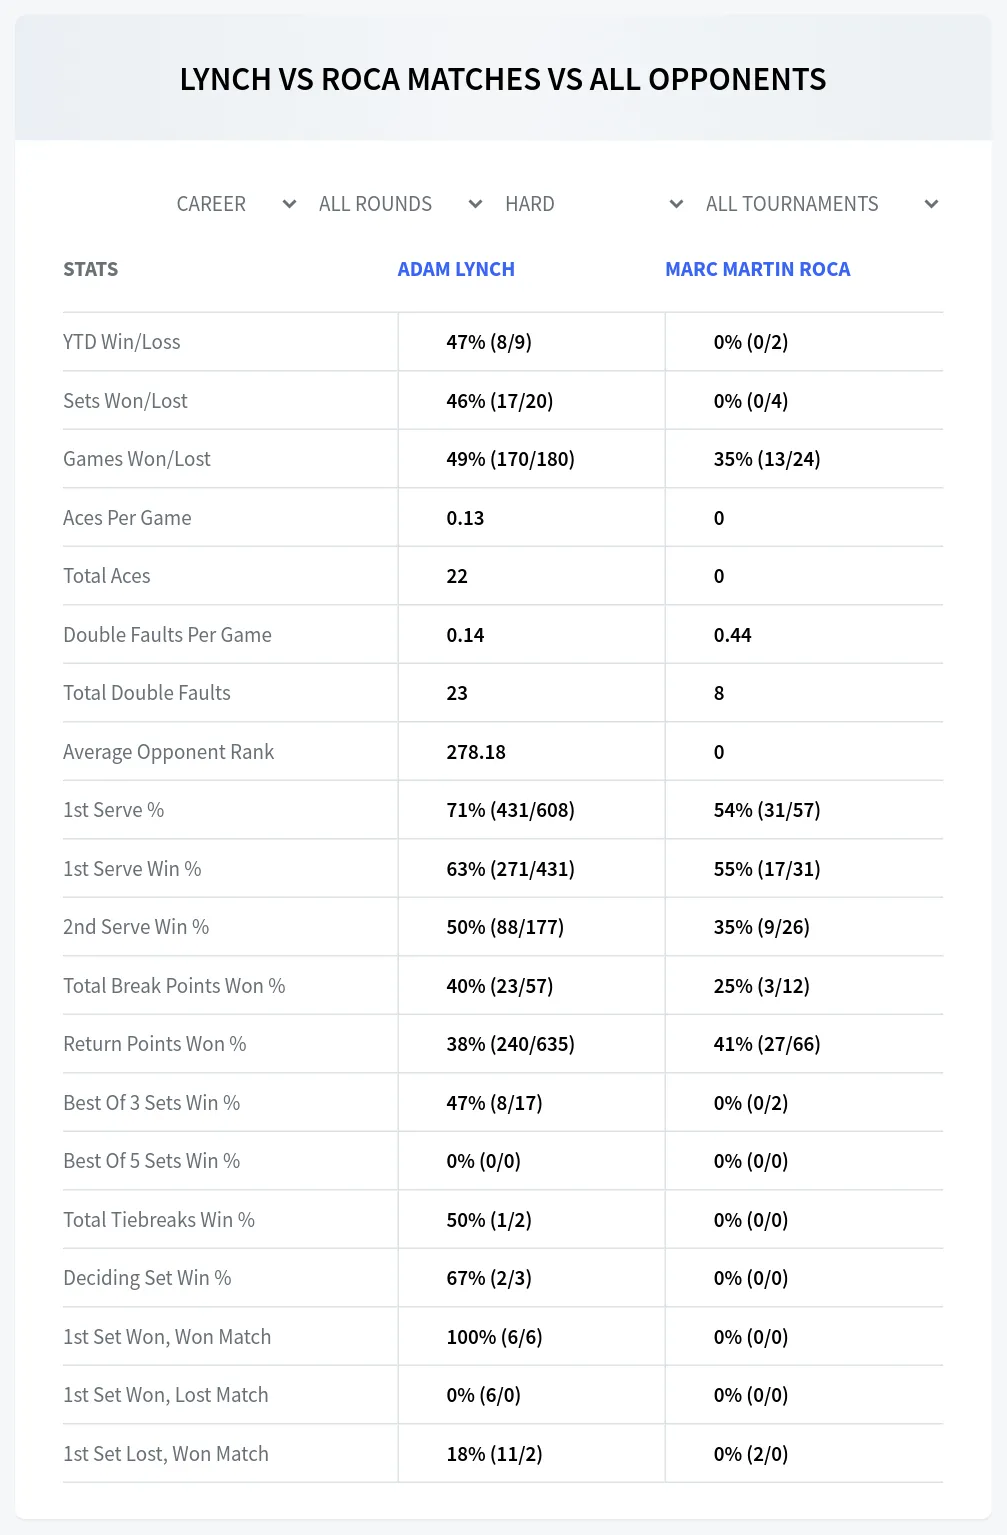Click the chevron next to ALL ROUNDS

point(476,204)
